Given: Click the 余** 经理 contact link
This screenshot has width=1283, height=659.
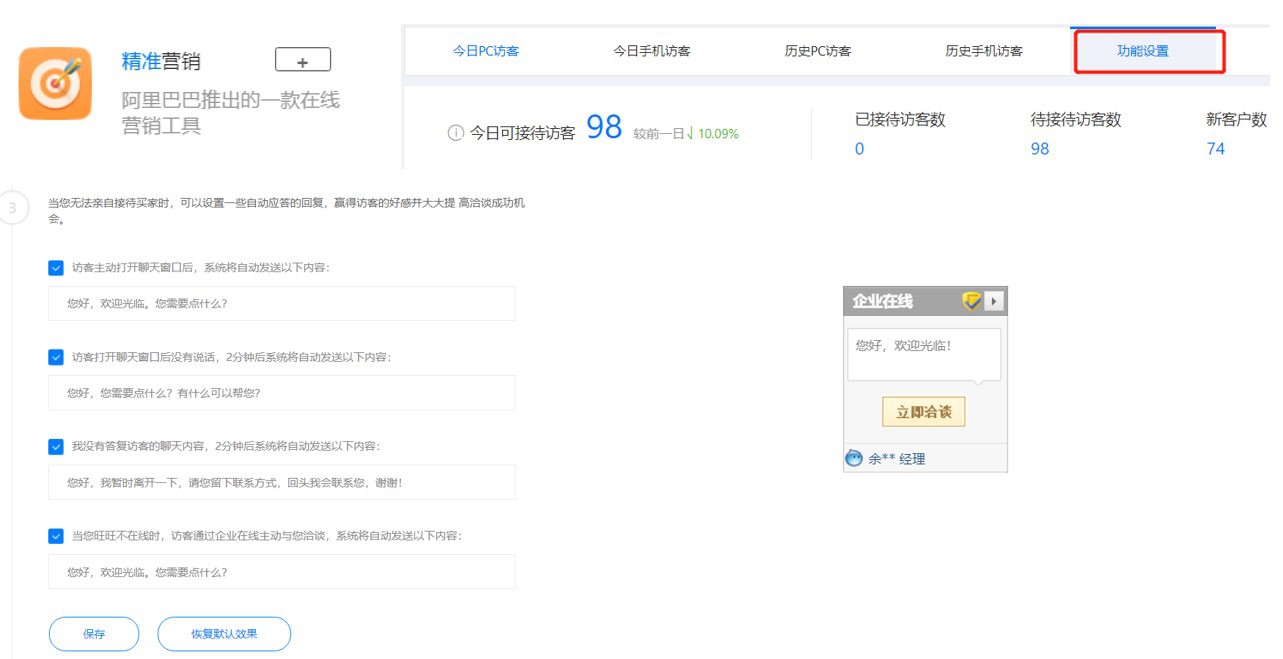Looking at the screenshot, I should (x=897, y=459).
